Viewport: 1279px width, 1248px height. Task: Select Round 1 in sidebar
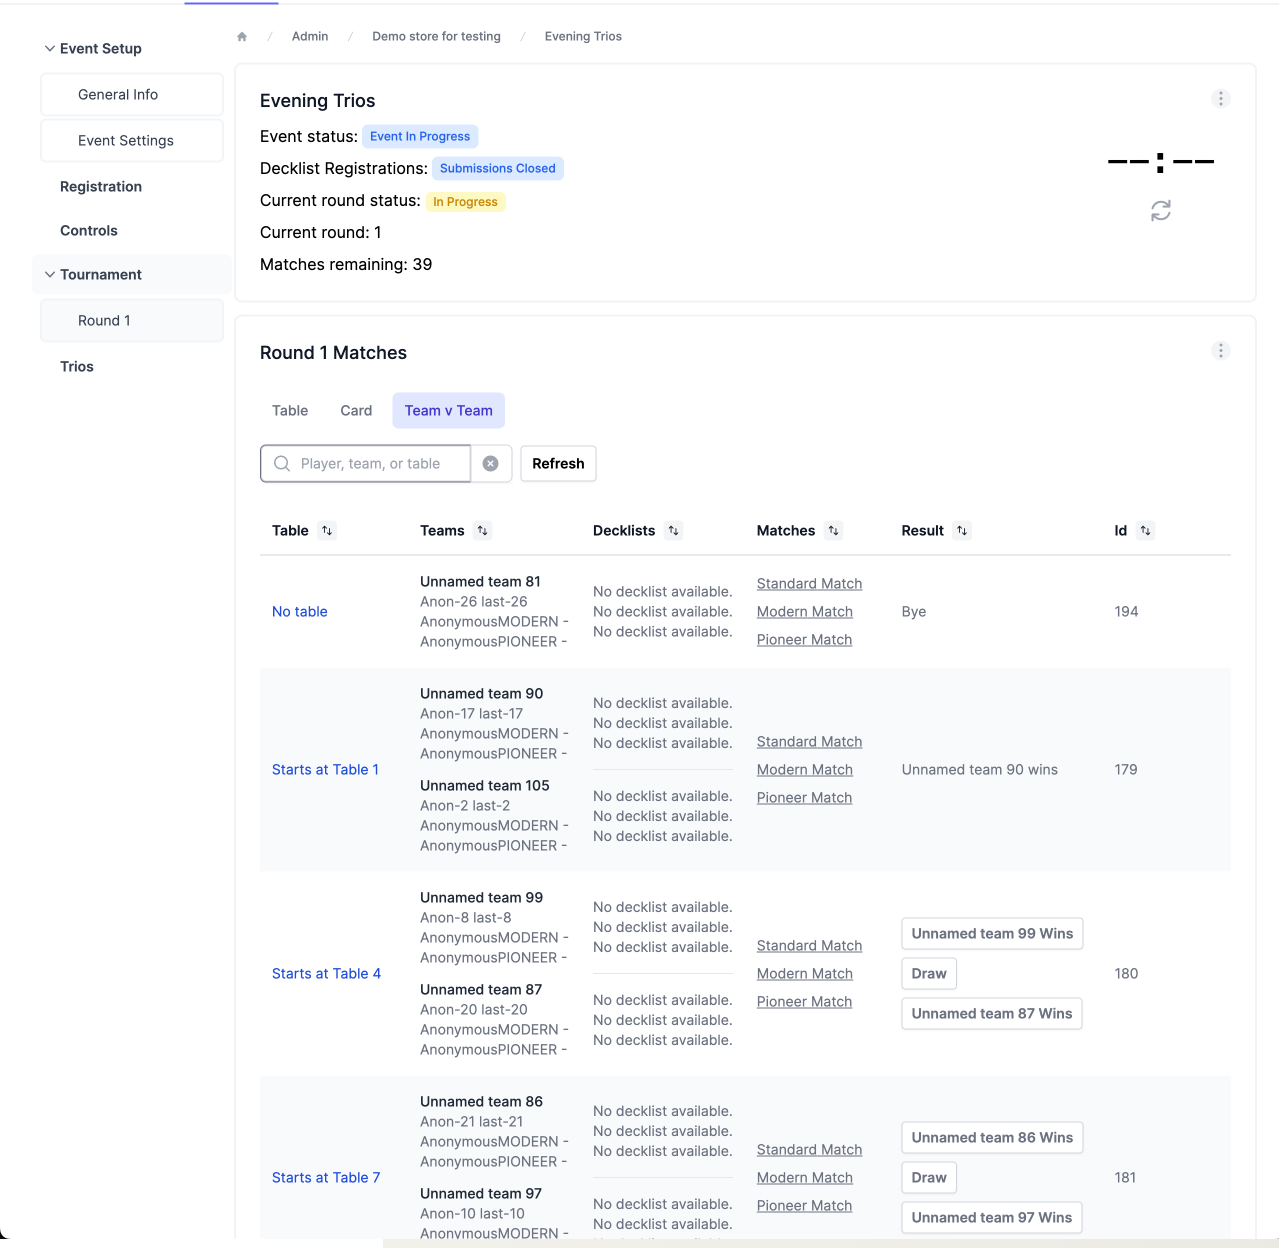point(132,321)
